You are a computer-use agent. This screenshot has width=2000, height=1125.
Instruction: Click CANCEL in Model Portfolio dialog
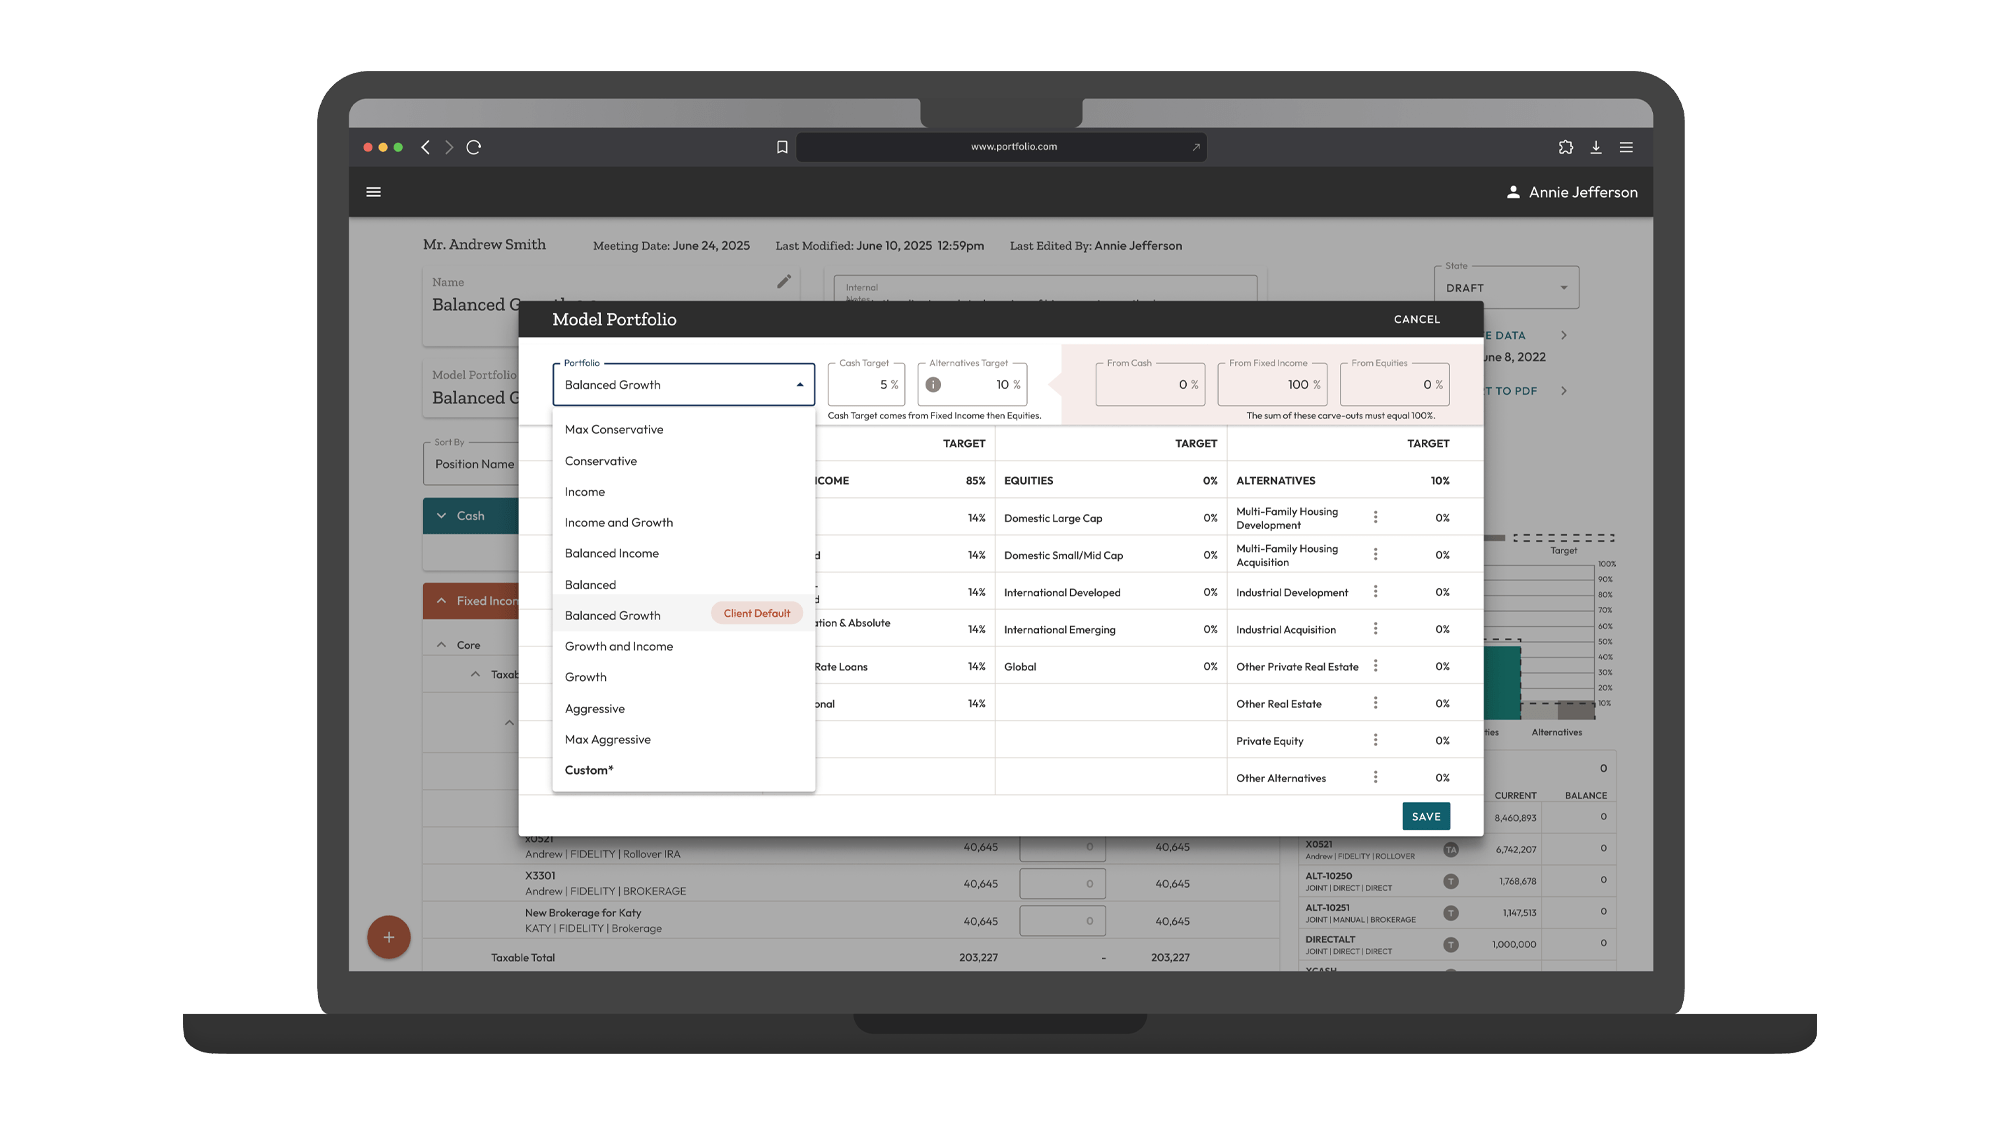point(1416,320)
